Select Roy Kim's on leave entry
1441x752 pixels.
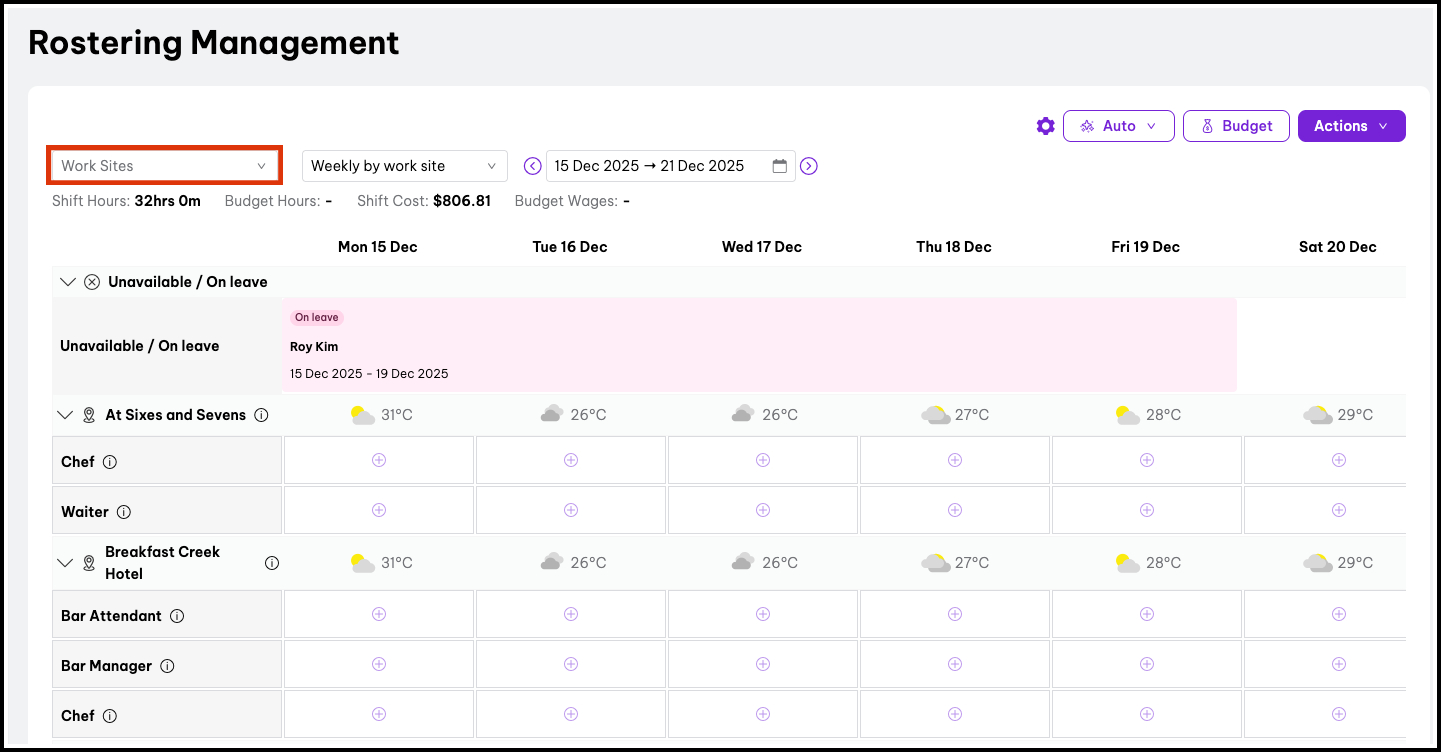click(x=759, y=346)
